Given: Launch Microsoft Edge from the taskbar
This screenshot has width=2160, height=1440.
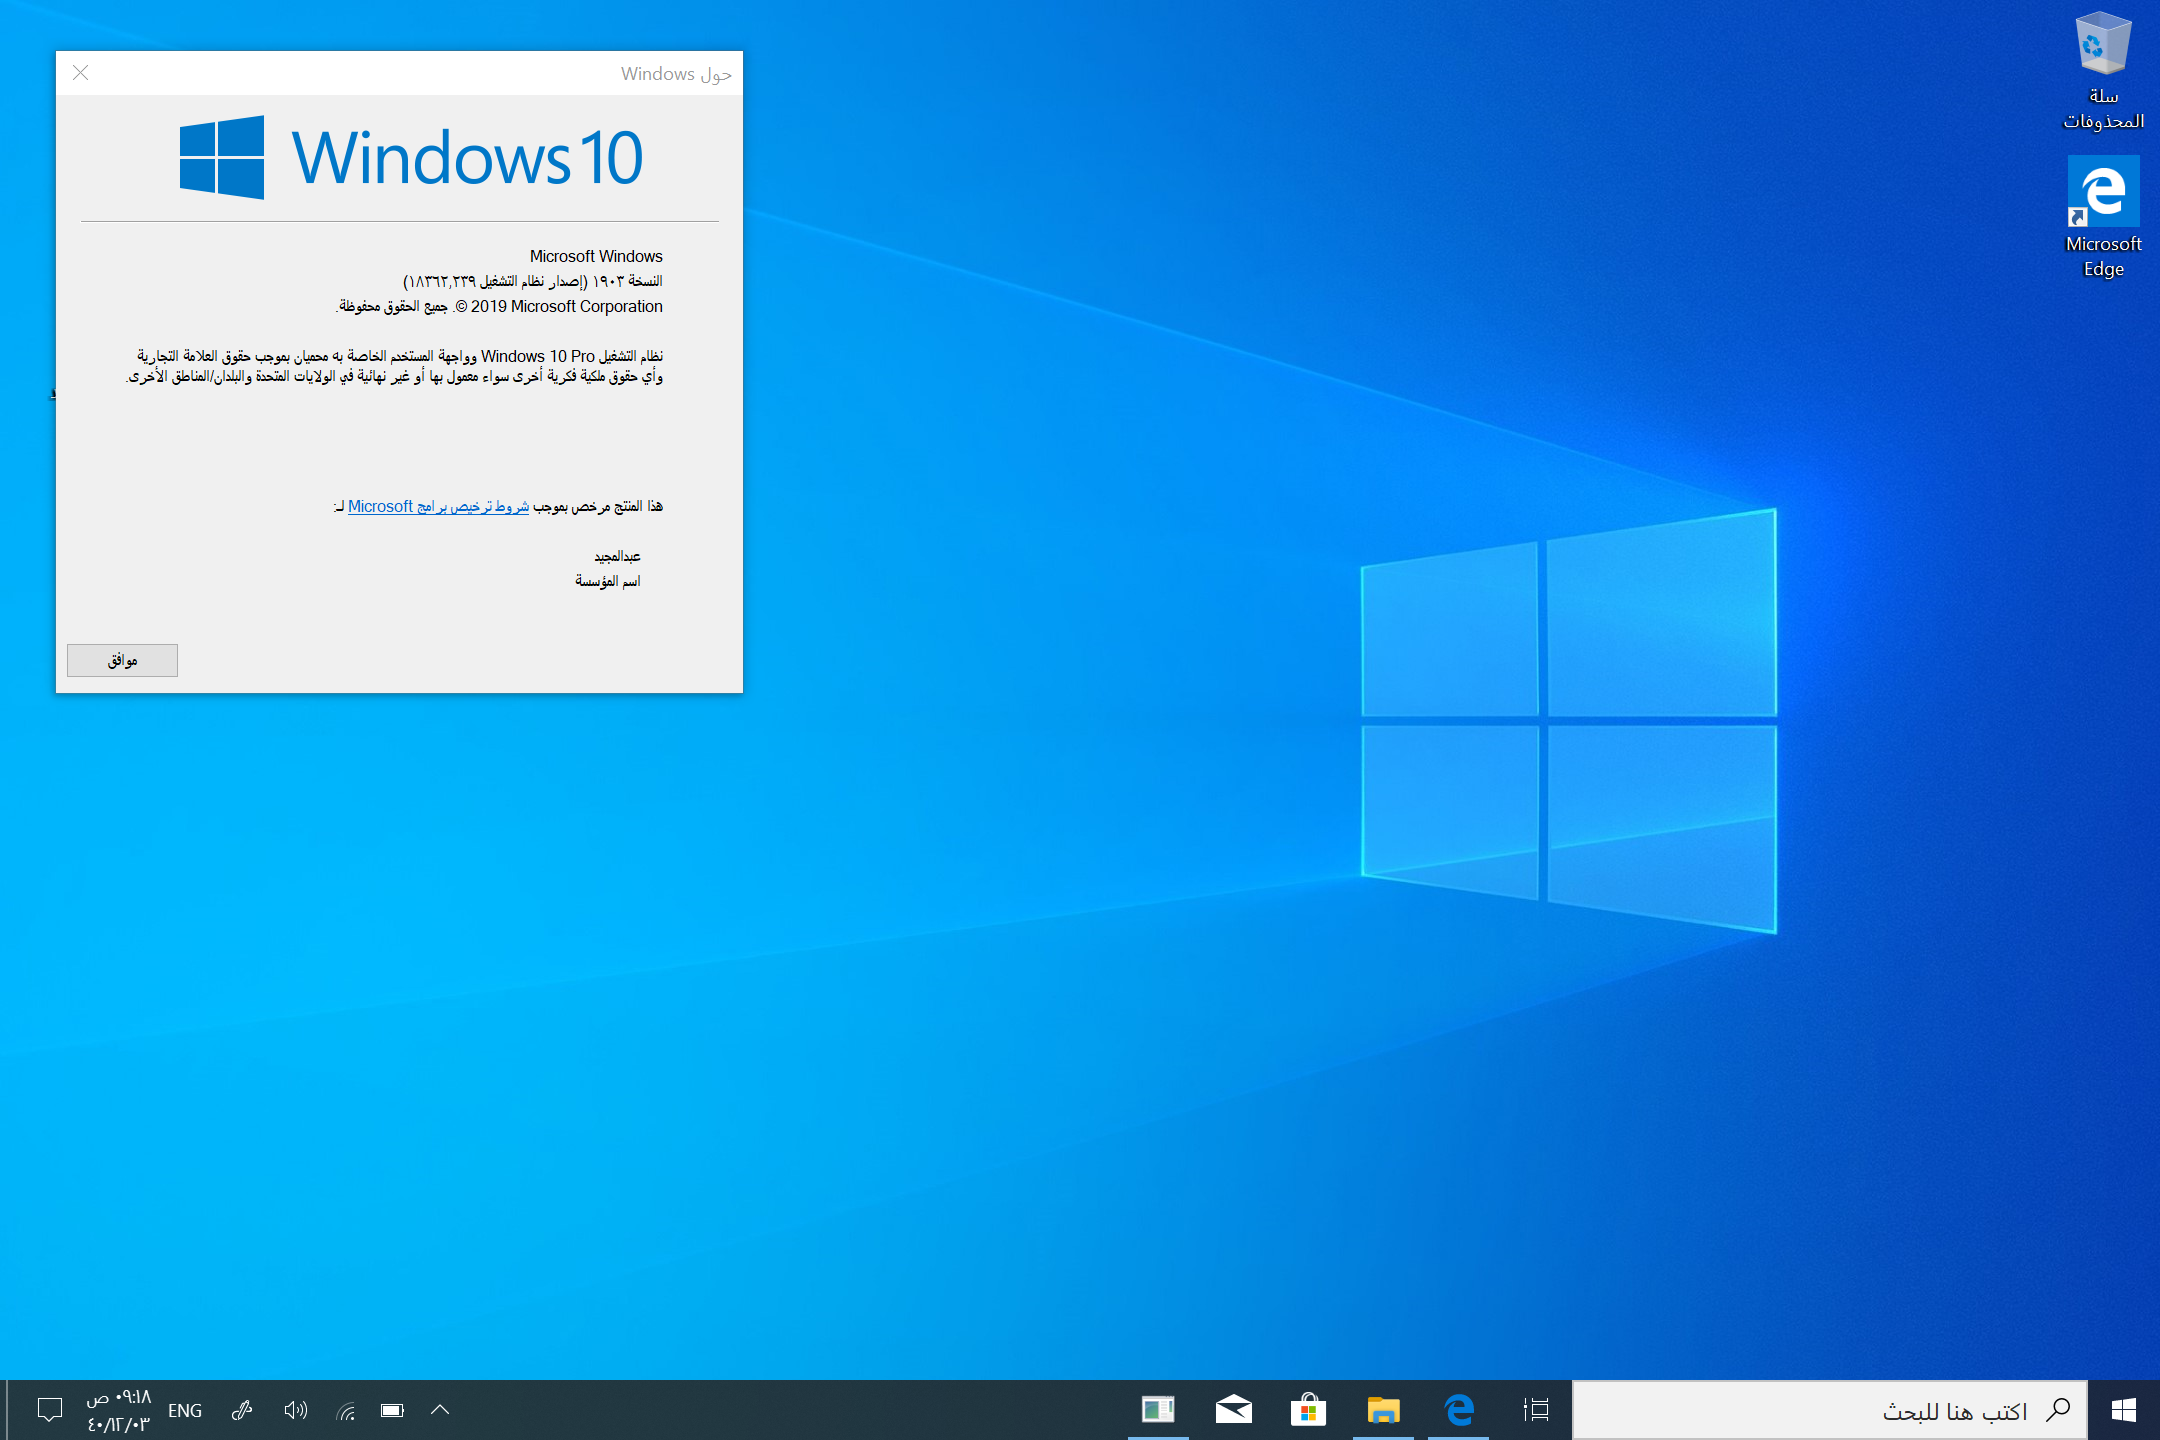Looking at the screenshot, I should pos(1459,1410).
